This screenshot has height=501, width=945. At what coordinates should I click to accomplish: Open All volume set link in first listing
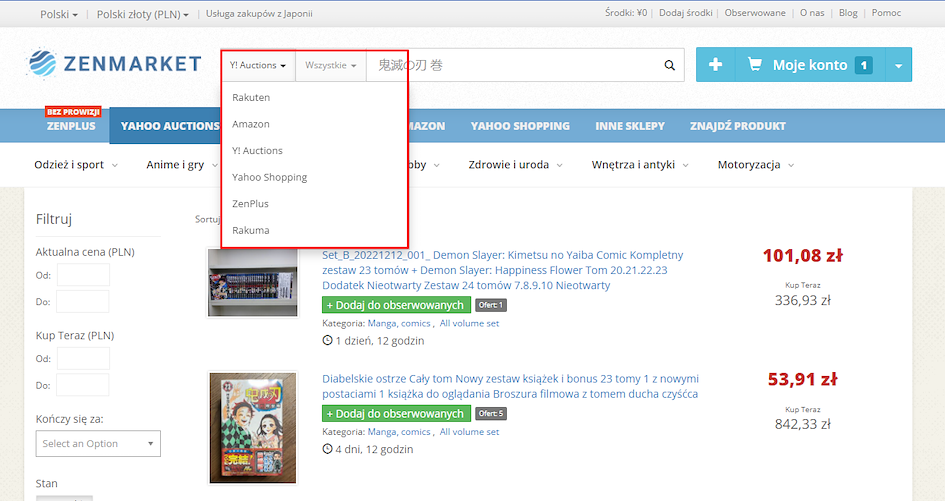click(x=469, y=323)
